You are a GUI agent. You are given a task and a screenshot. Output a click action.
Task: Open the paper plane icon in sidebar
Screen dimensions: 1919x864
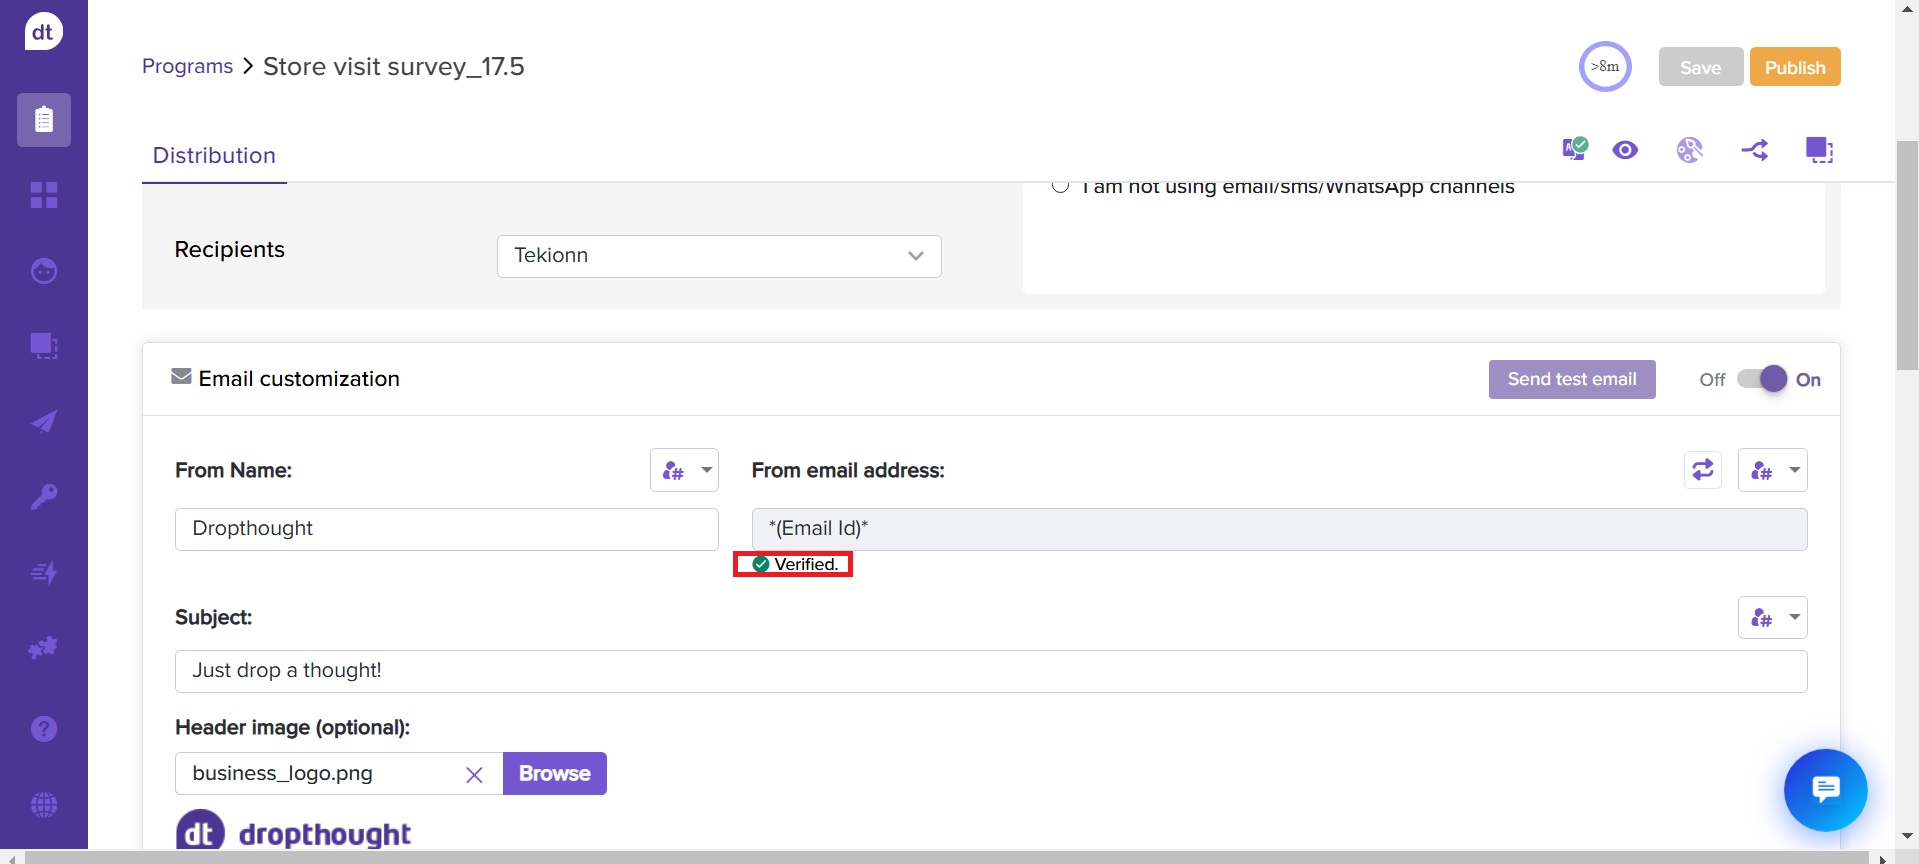44,422
